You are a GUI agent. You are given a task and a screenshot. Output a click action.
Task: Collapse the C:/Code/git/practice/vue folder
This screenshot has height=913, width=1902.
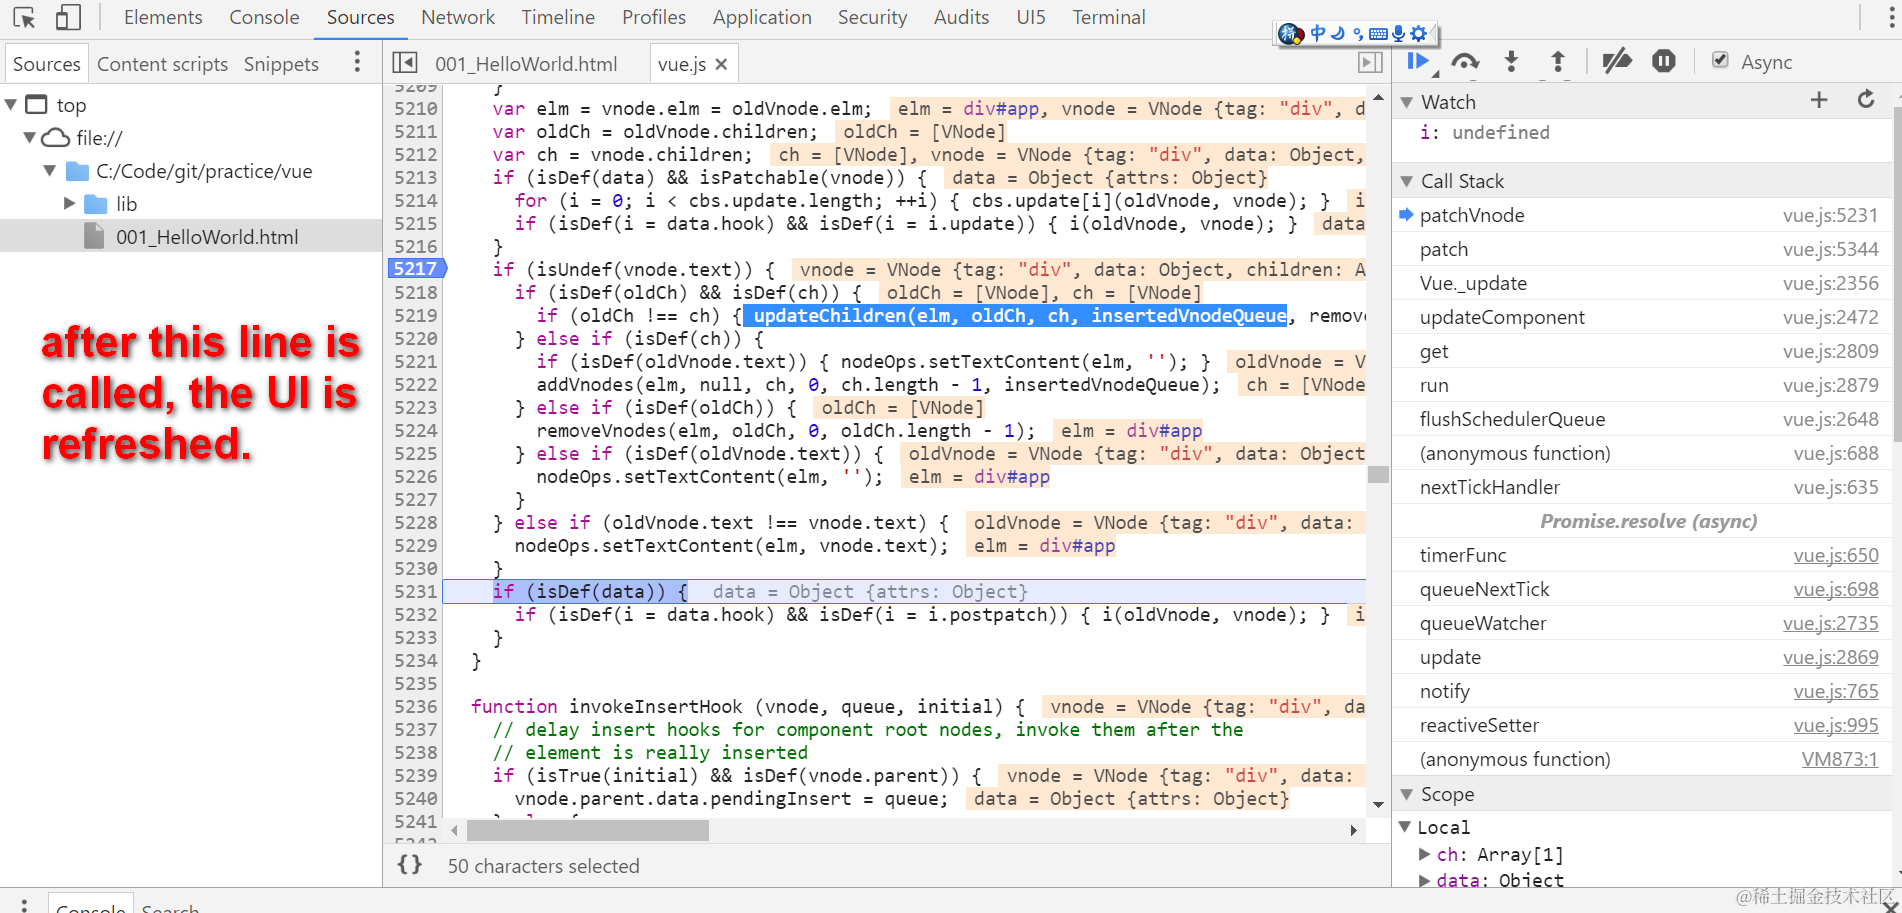point(49,171)
